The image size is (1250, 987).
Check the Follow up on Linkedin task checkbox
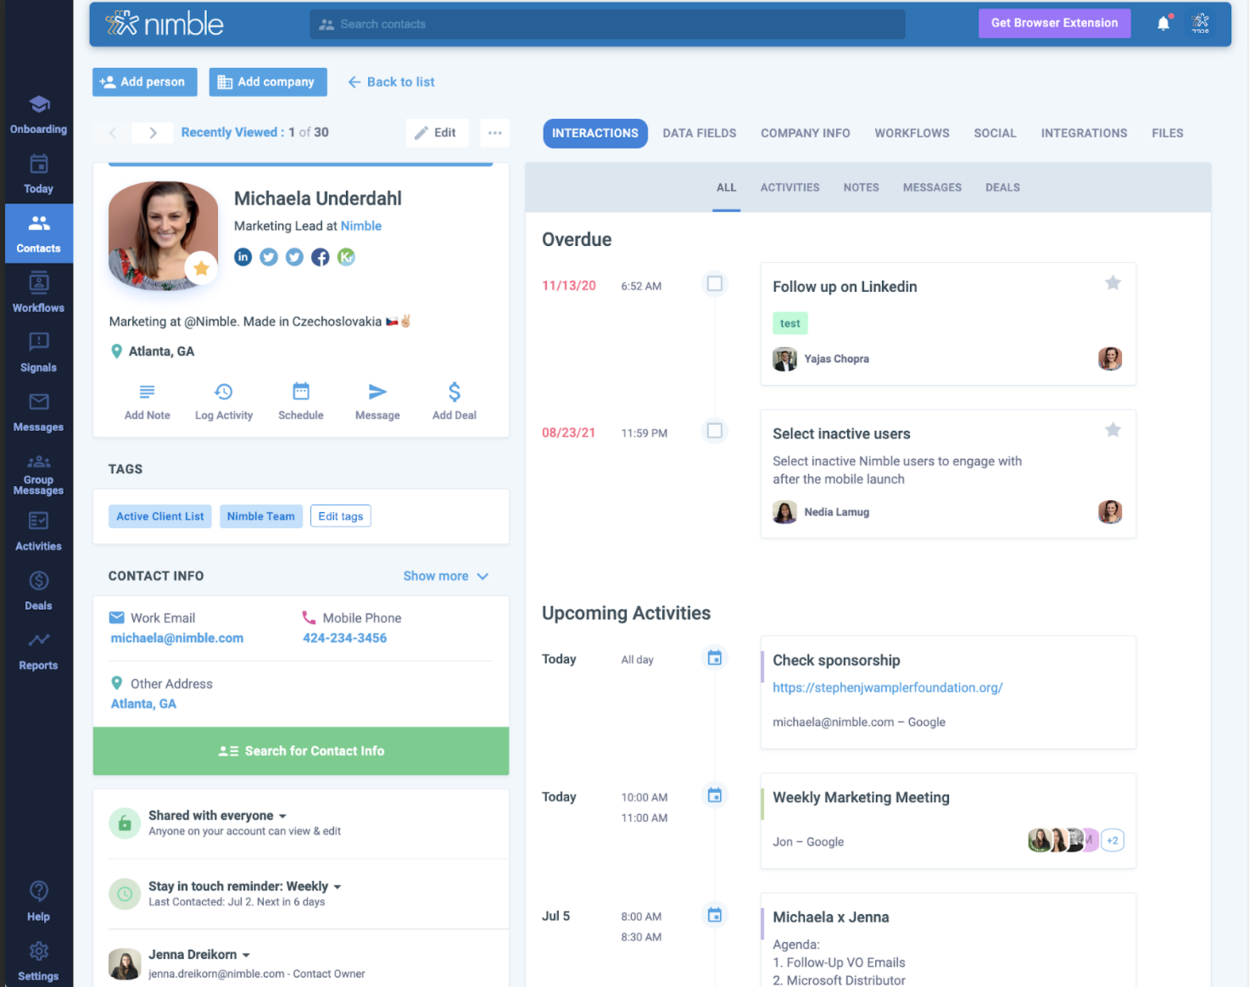click(x=715, y=284)
